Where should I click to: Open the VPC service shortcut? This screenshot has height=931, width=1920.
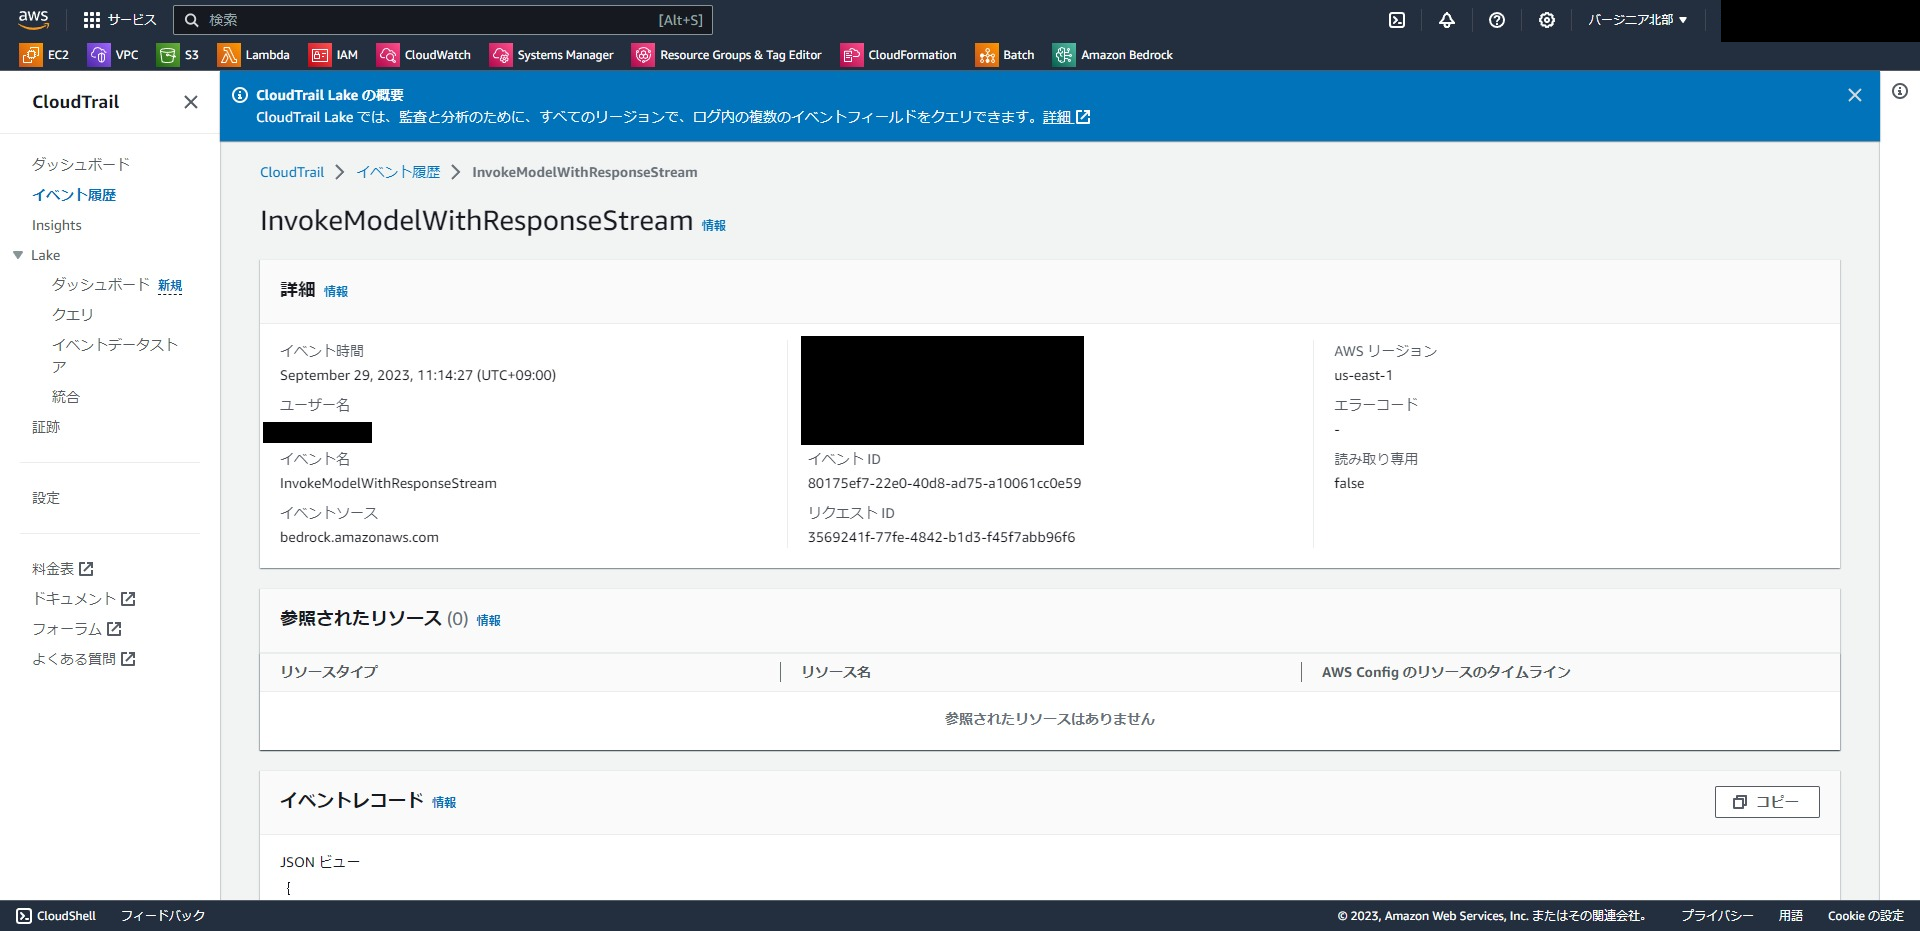pyautogui.click(x=114, y=55)
